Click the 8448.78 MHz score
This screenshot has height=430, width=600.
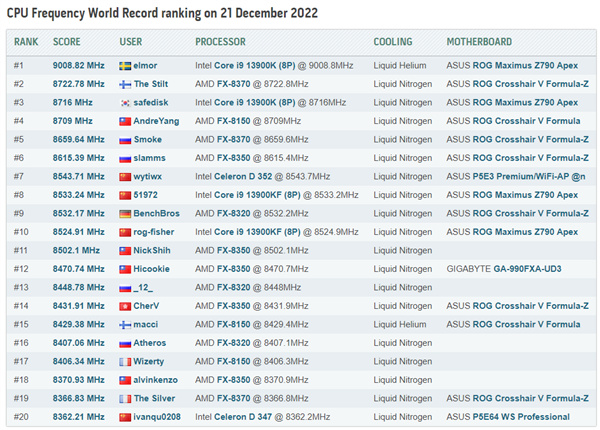click(x=78, y=287)
